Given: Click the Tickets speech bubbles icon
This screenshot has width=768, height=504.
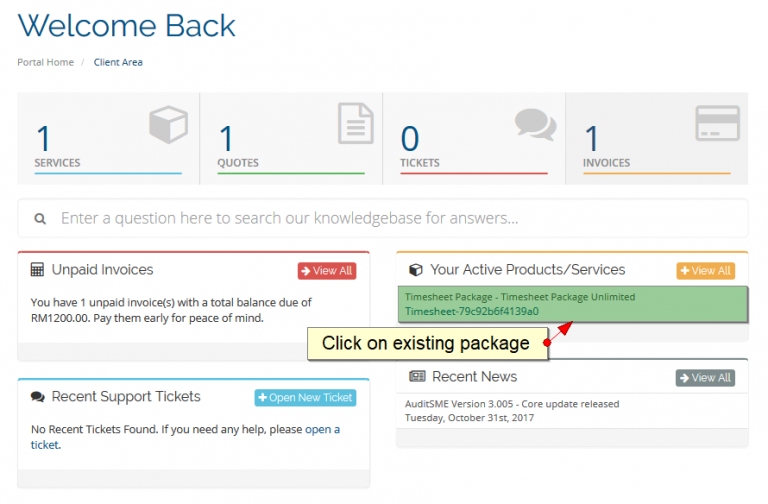Looking at the screenshot, I should [x=535, y=124].
